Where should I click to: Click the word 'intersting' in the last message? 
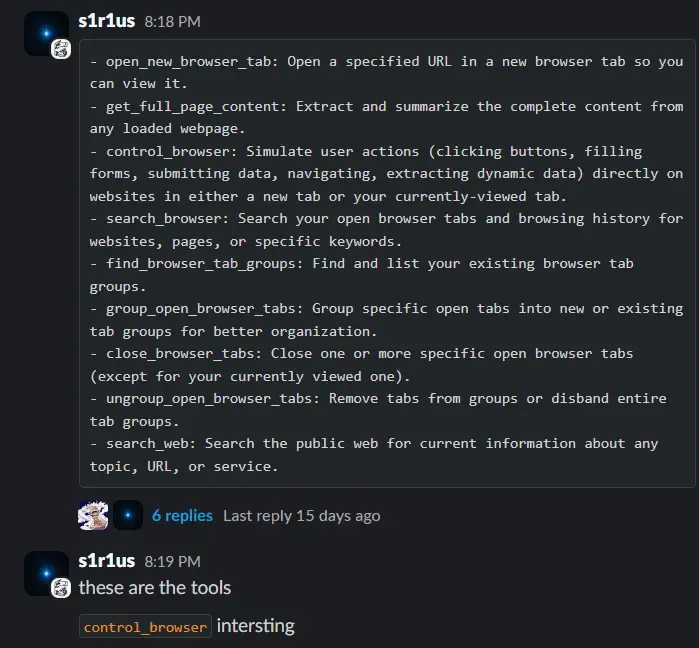point(256,627)
